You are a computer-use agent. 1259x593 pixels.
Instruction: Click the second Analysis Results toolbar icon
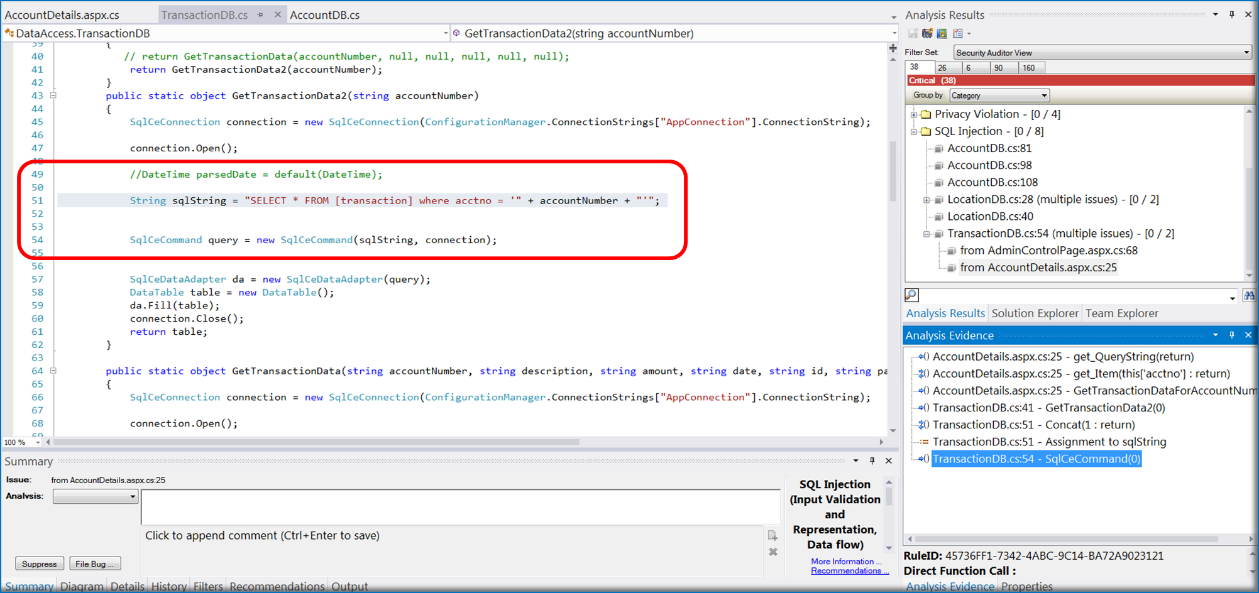pos(927,33)
